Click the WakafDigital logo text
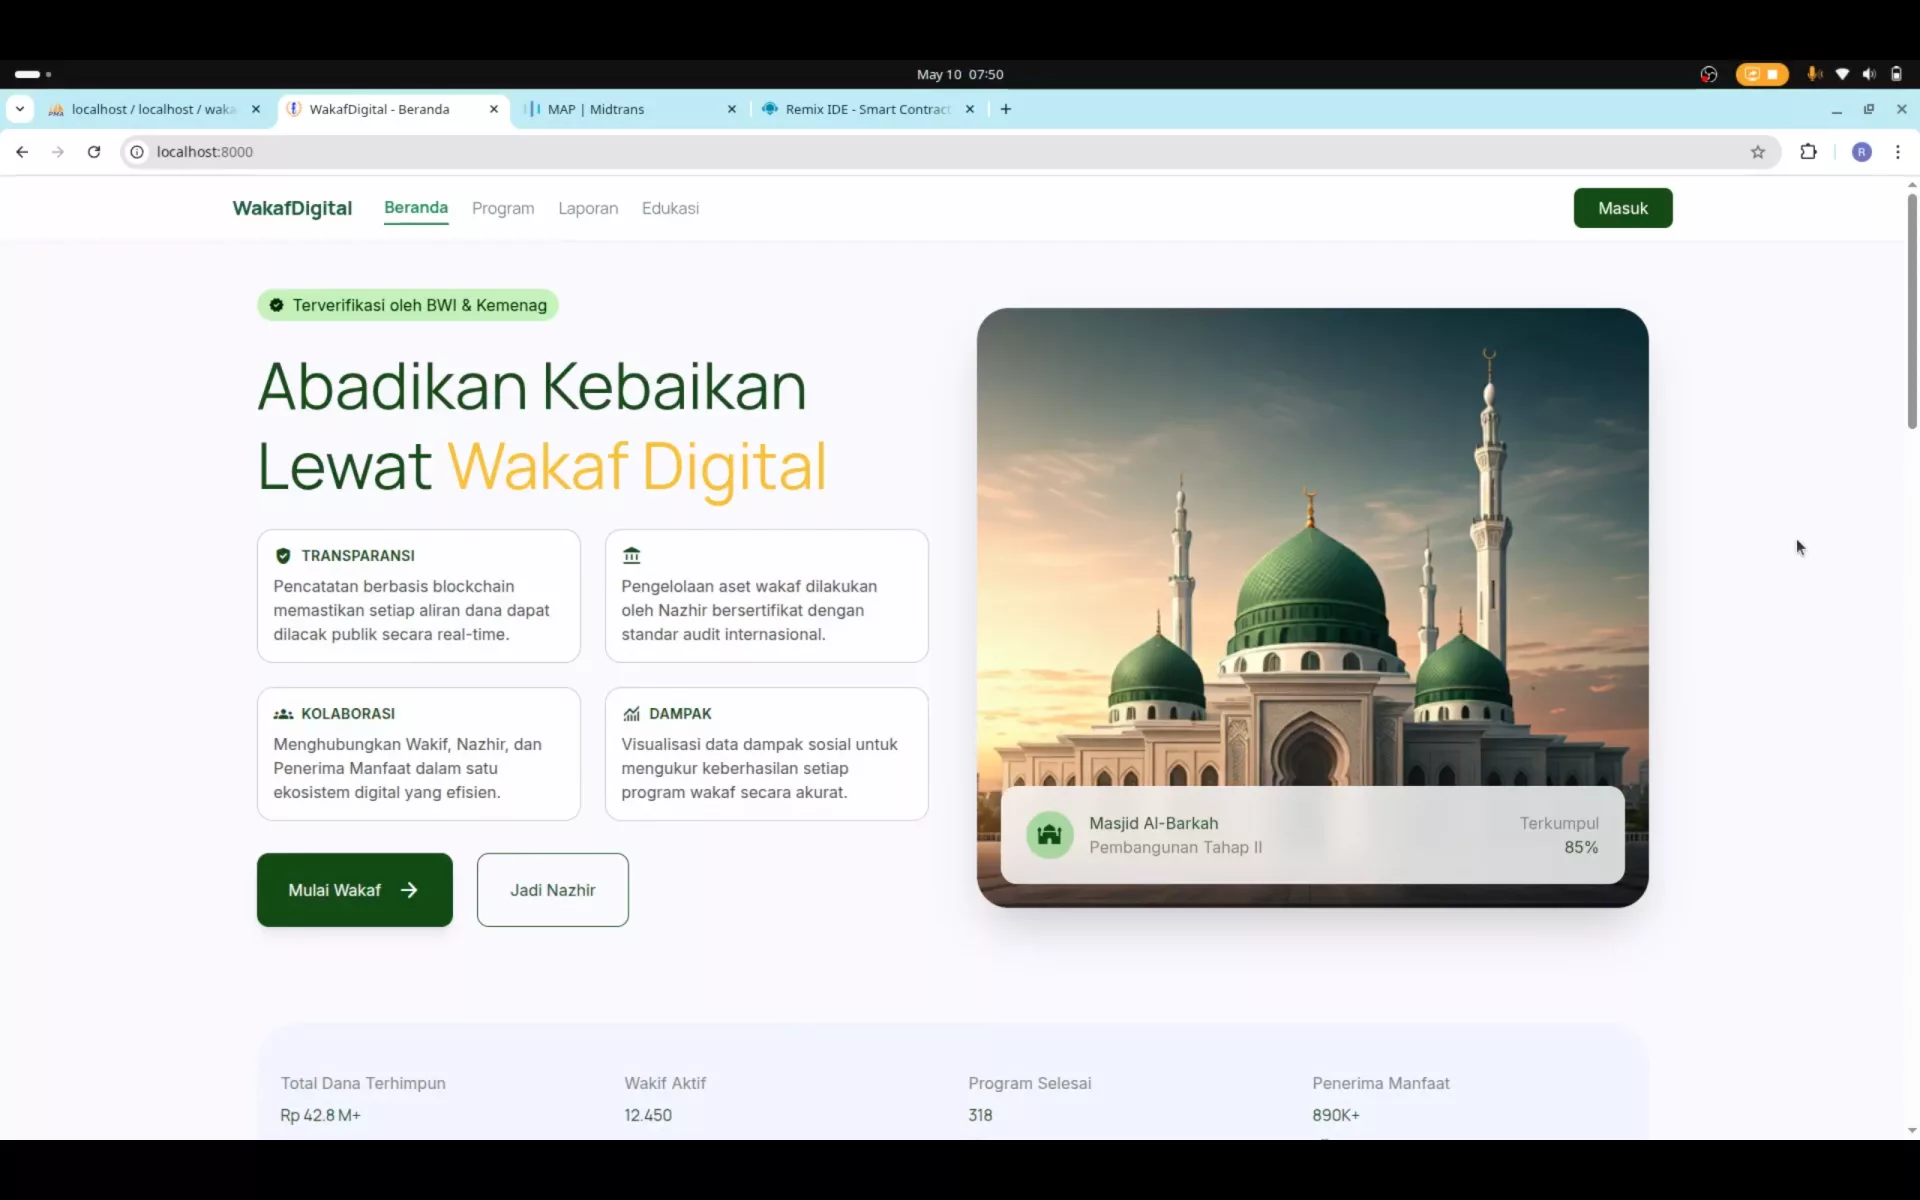Image resolution: width=1920 pixels, height=1200 pixels. tap(292, 208)
